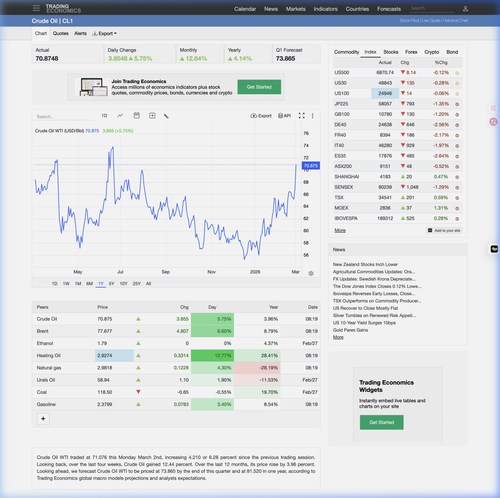Viewport: 500px width, 498px height.
Task: Set chart range to 1M
Action: pyautogui.click(x=78, y=284)
